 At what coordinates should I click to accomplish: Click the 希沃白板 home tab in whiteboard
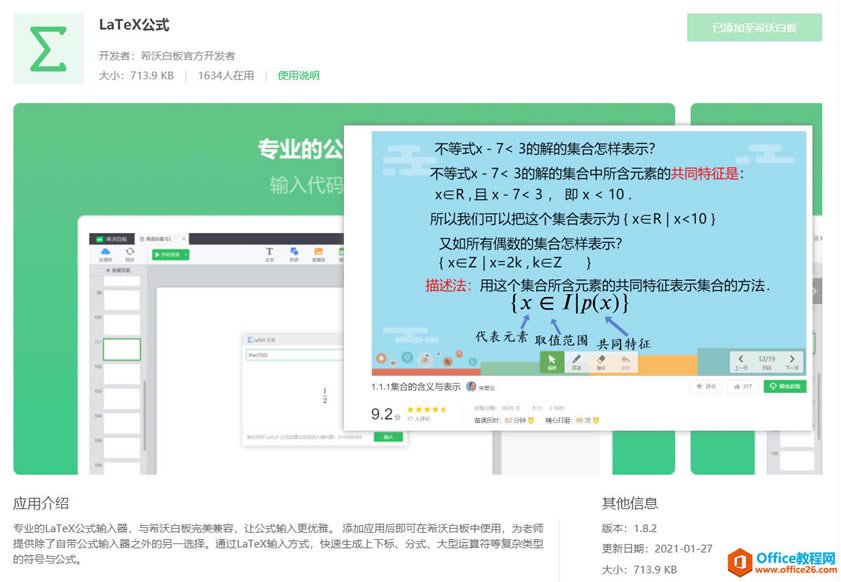point(112,239)
